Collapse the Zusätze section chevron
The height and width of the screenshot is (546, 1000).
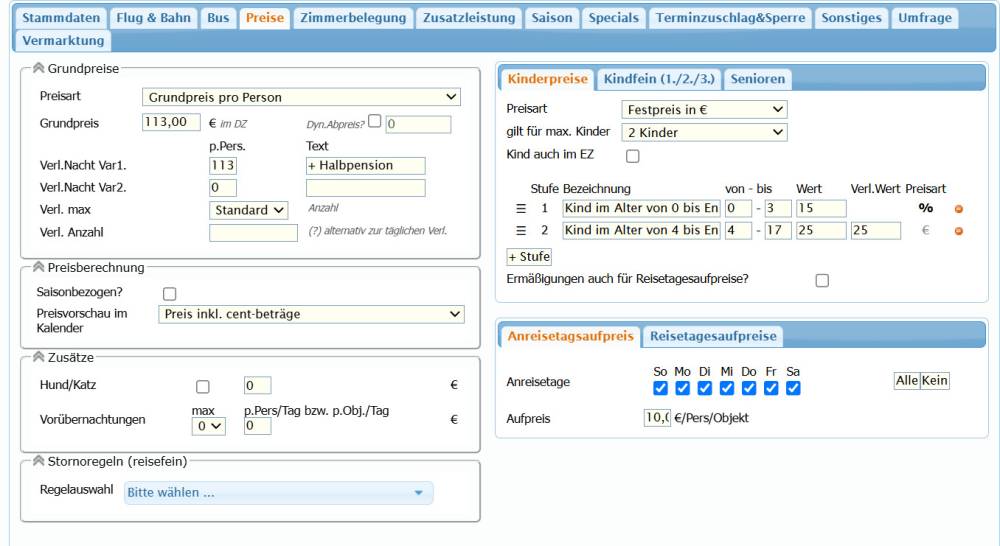[38, 357]
